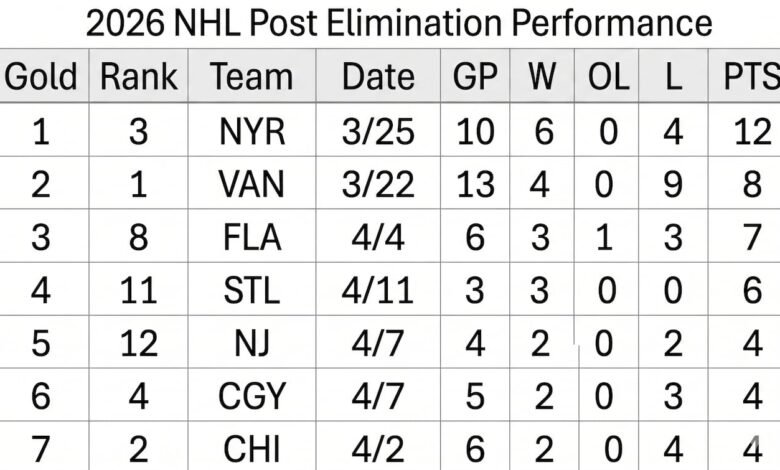
Task: Select the VAN team cell
Action: 251,184
